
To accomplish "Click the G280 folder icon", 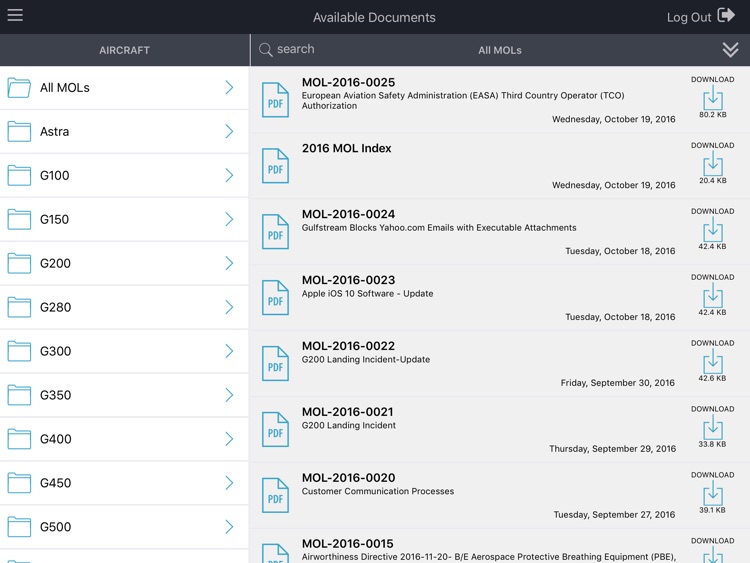I will click(19, 307).
